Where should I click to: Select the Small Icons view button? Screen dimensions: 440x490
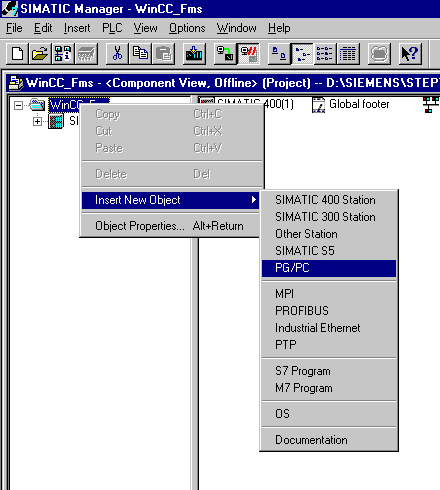[302, 54]
